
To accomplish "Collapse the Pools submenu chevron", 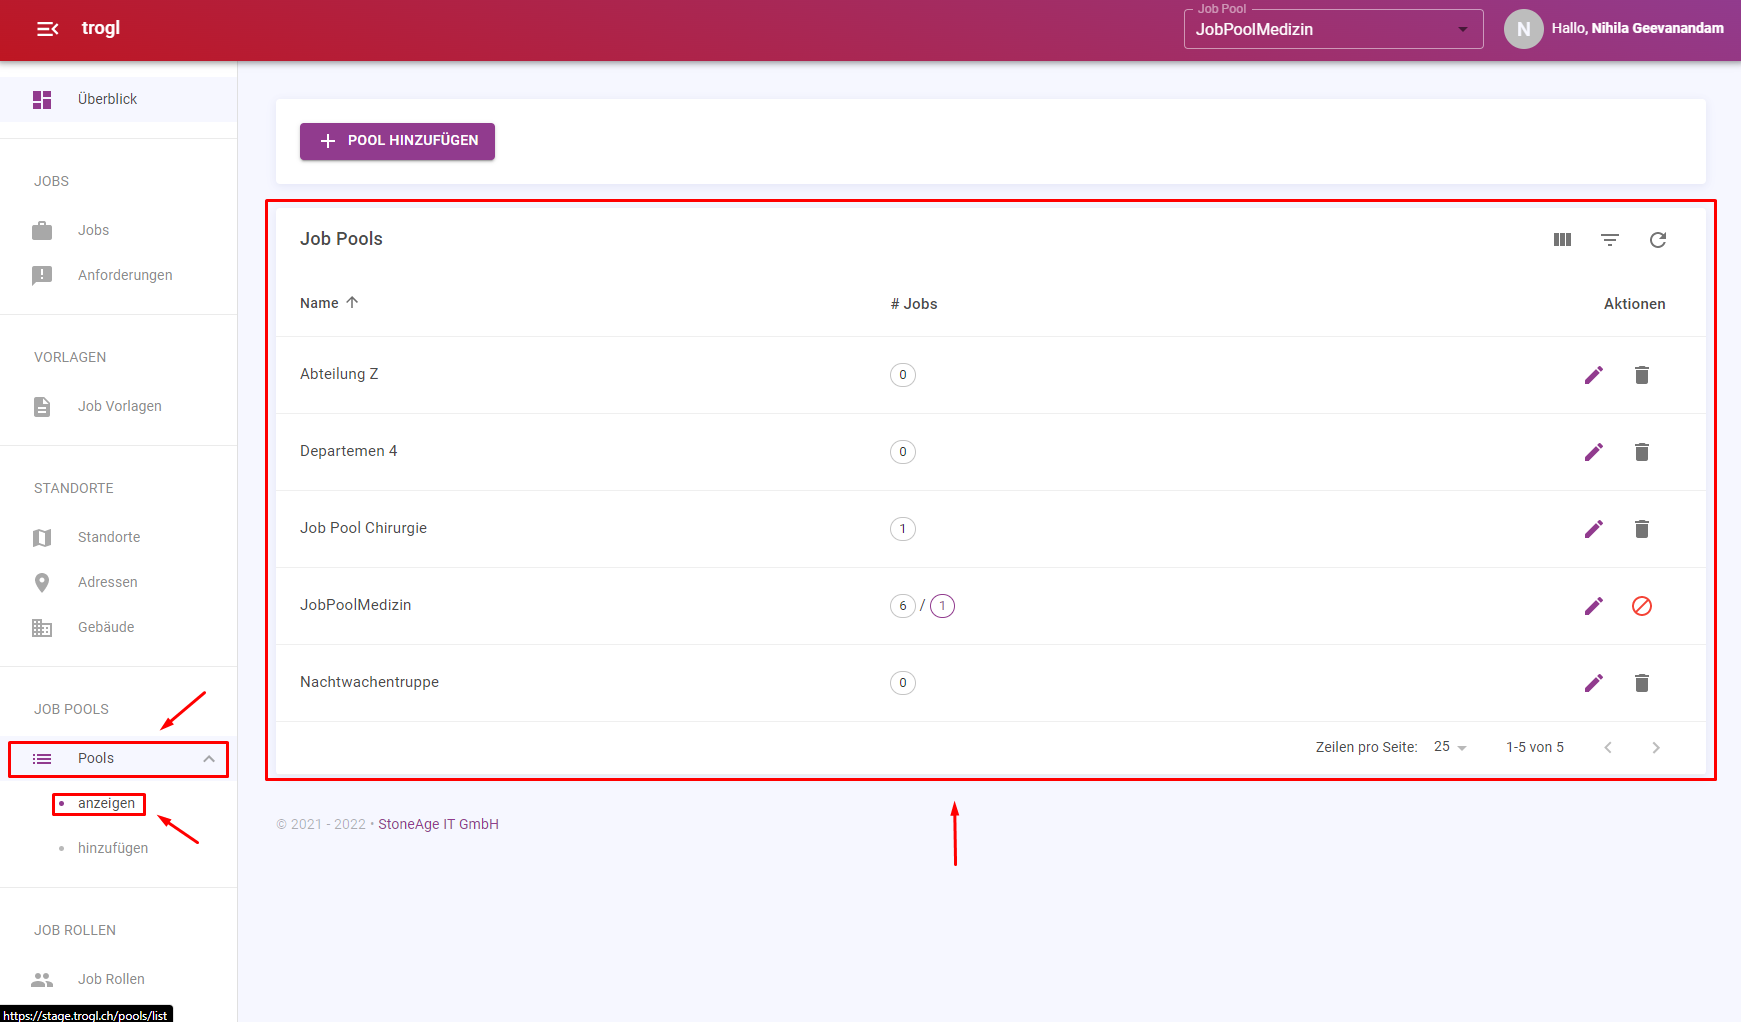I will pyautogui.click(x=209, y=759).
